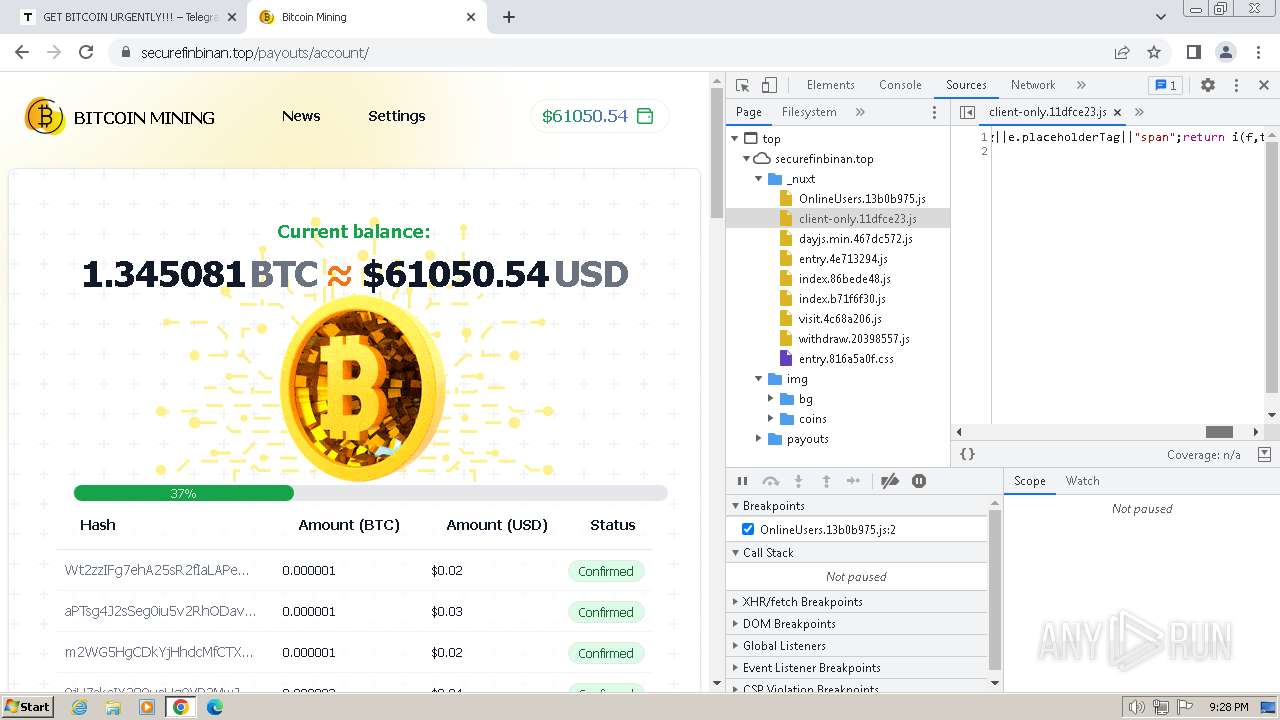Click the share page icon in address bar
This screenshot has width=1280, height=720.
point(1122,52)
